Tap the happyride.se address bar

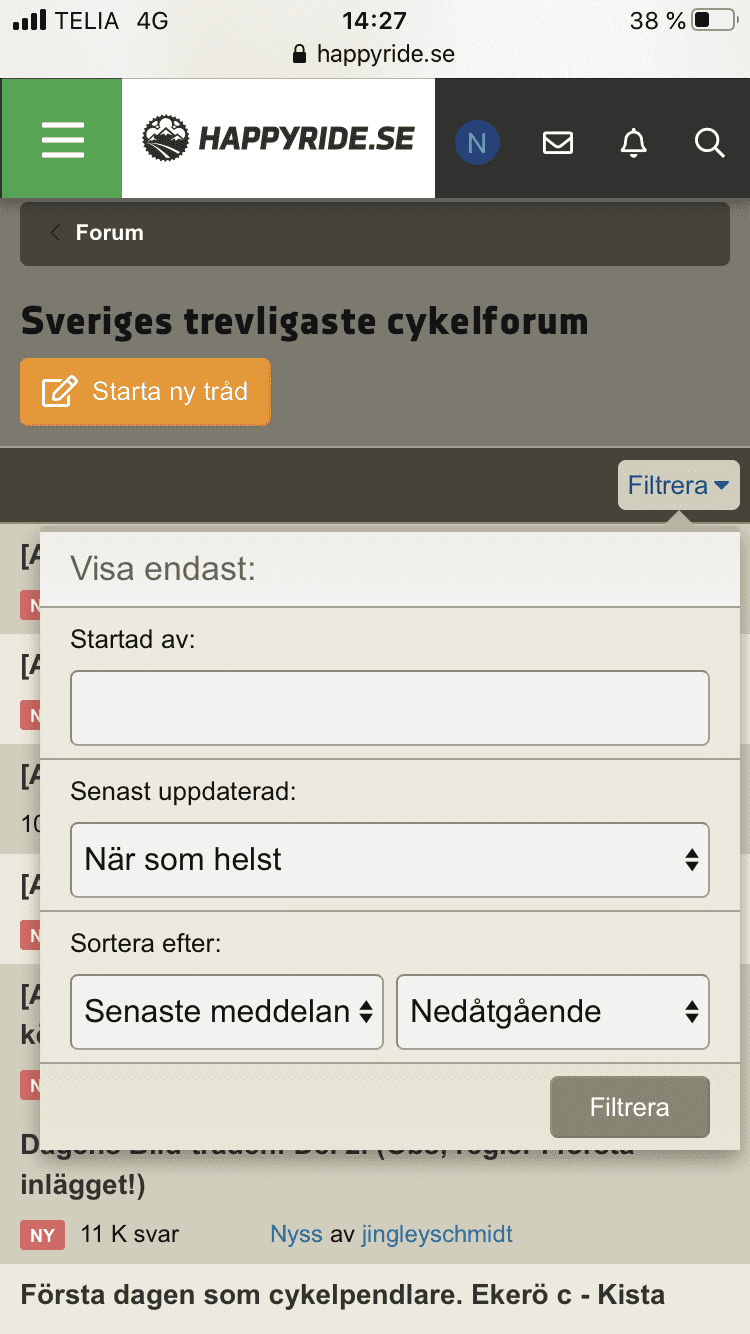pyautogui.click(x=375, y=54)
